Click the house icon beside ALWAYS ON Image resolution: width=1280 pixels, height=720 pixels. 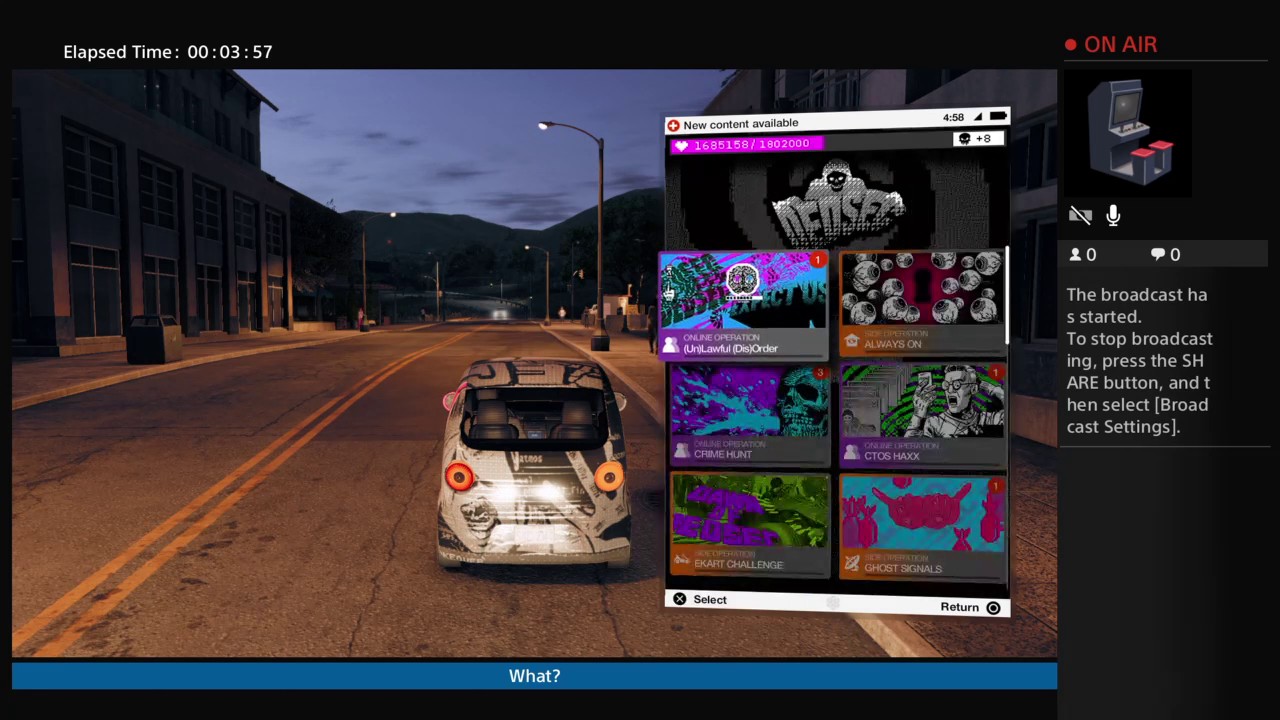click(x=851, y=341)
